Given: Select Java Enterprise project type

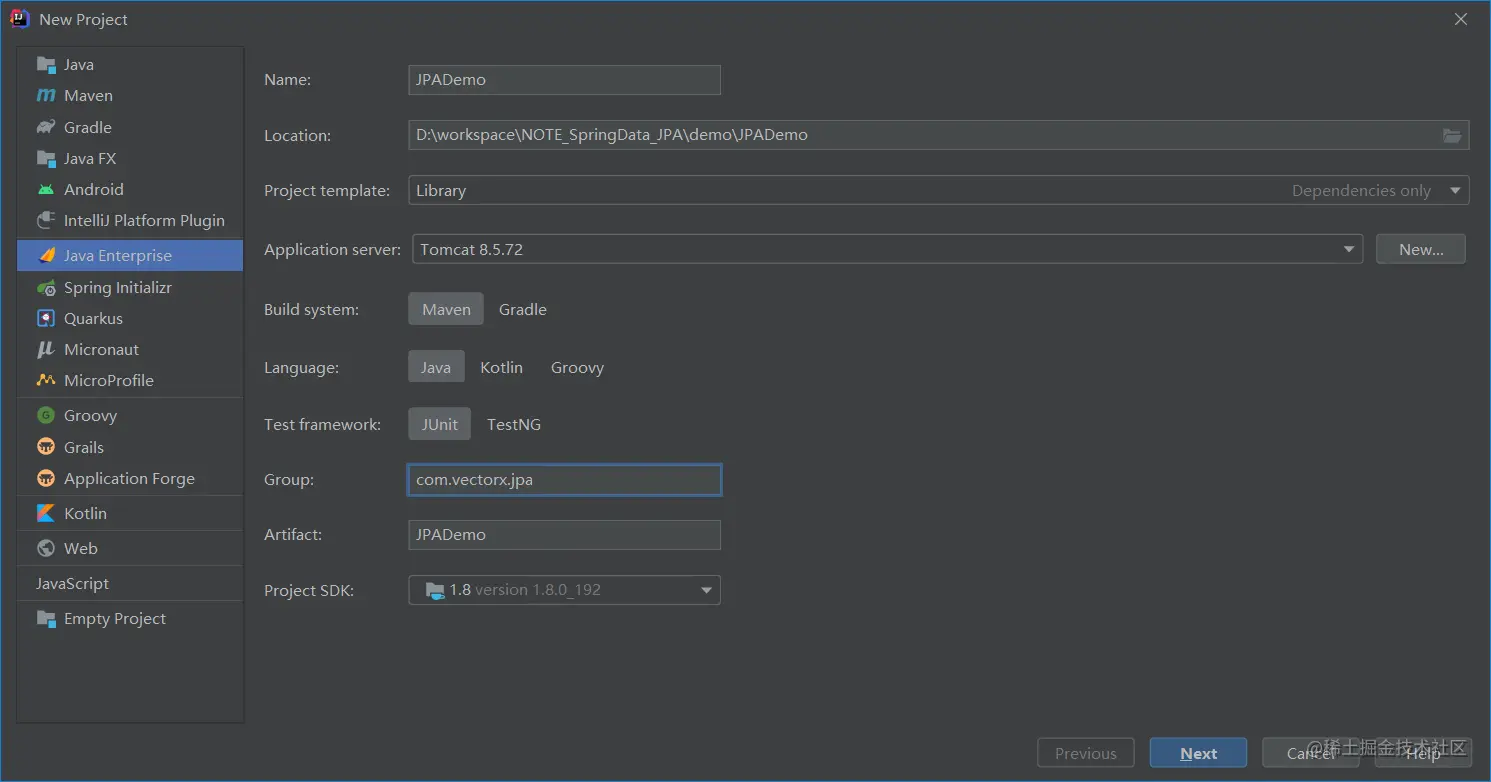Looking at the screenshot, I should click(130, 255).
